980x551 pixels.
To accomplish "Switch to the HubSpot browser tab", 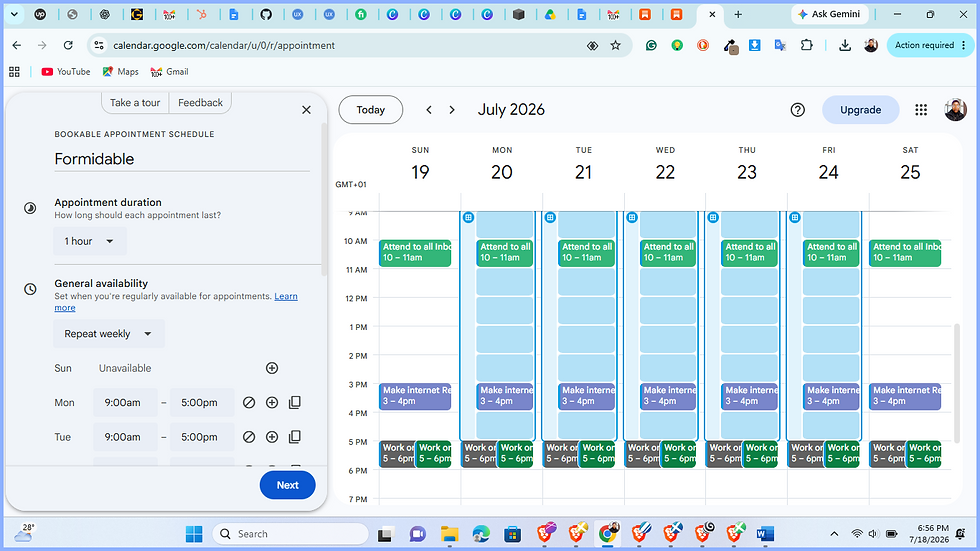I will click(201, 14).
